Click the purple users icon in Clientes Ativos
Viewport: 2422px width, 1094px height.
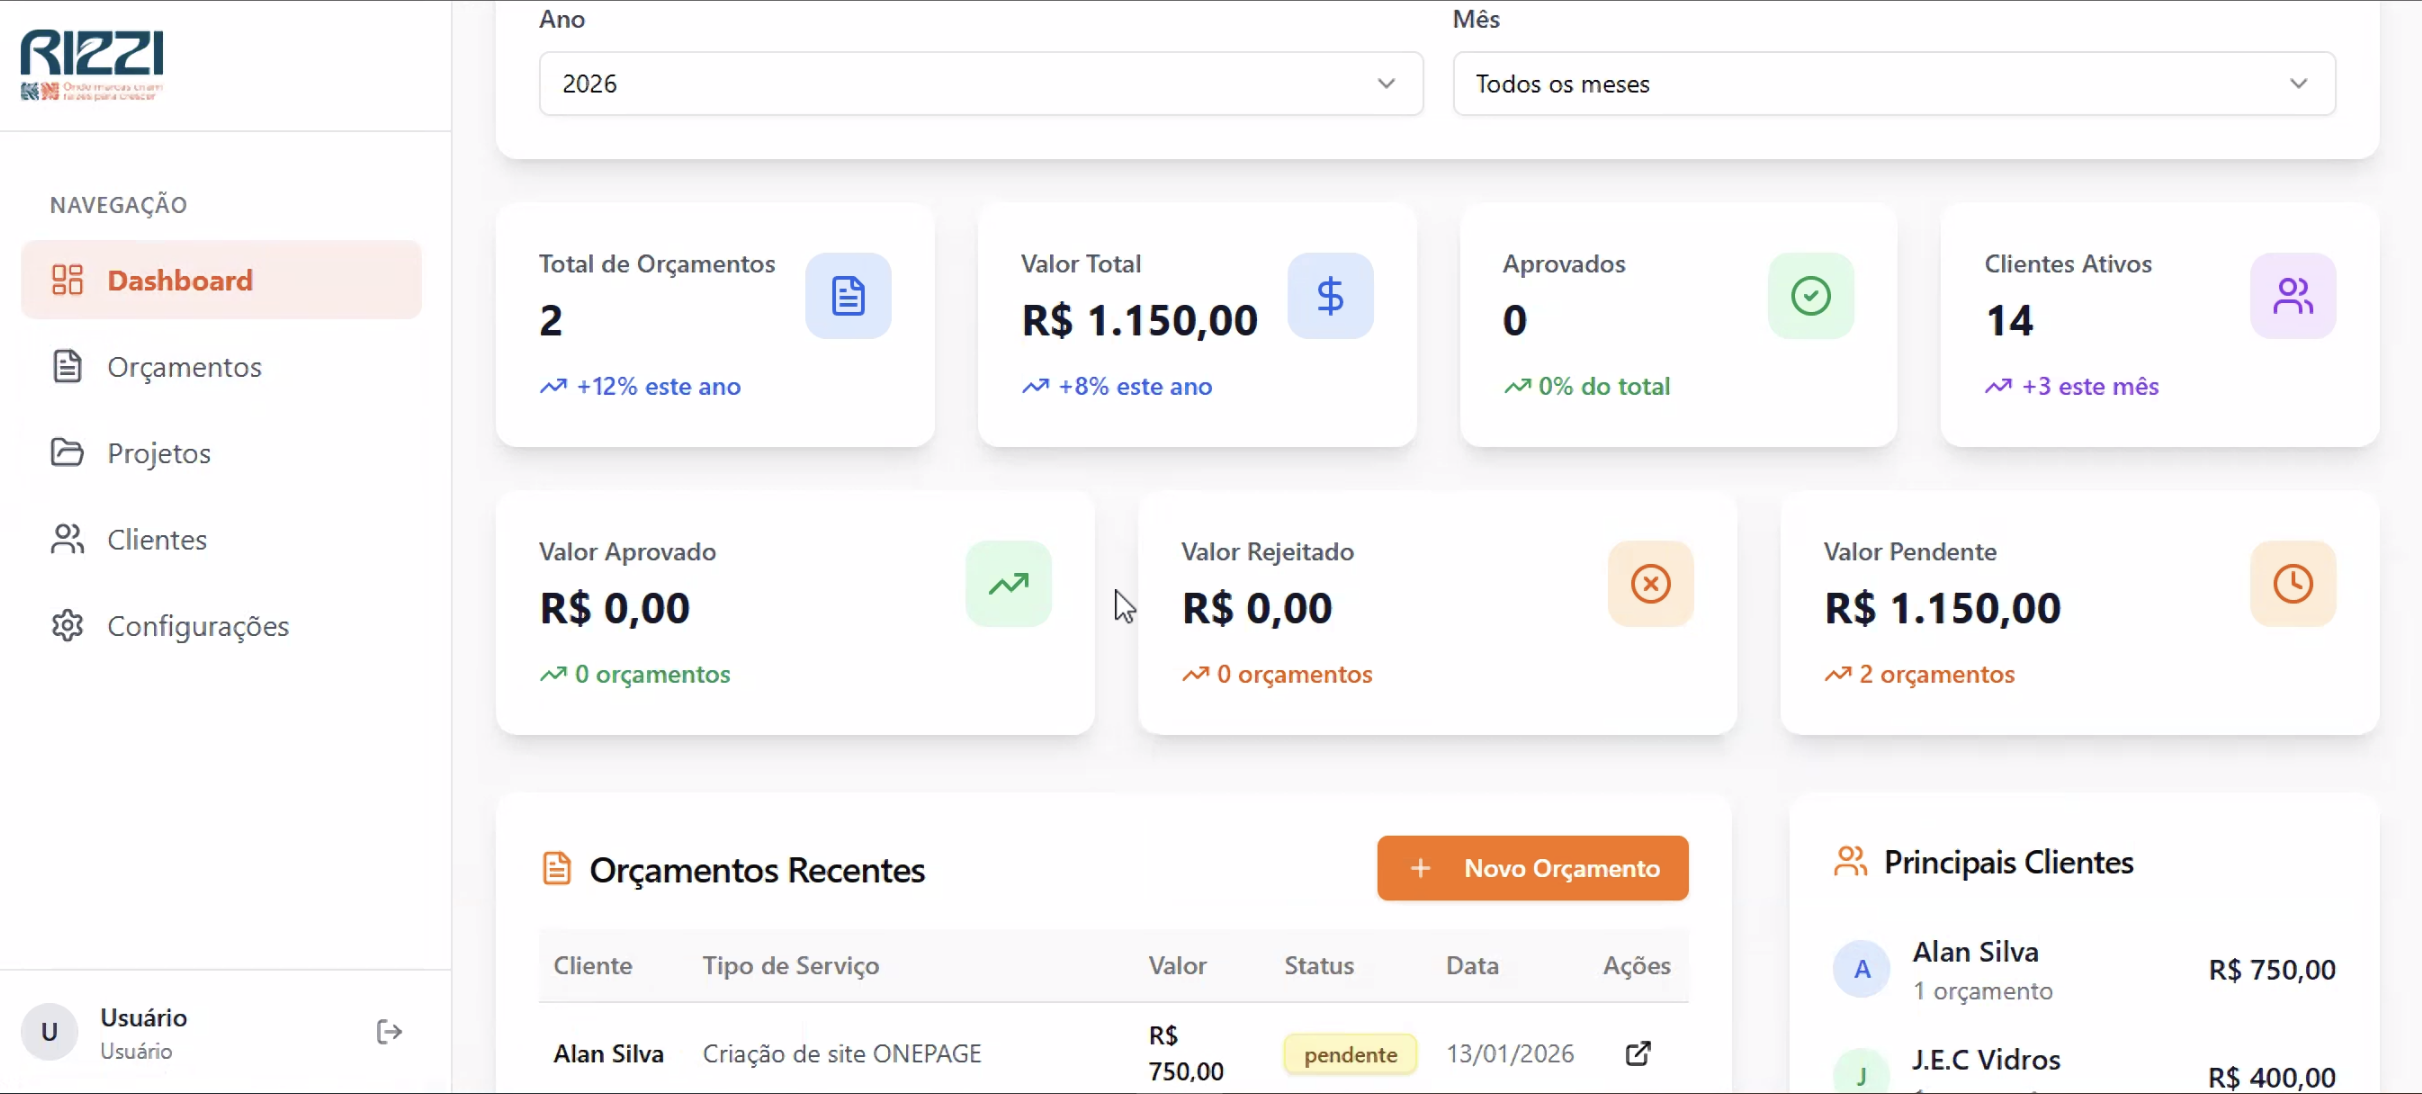click(x=2293, y=296)
